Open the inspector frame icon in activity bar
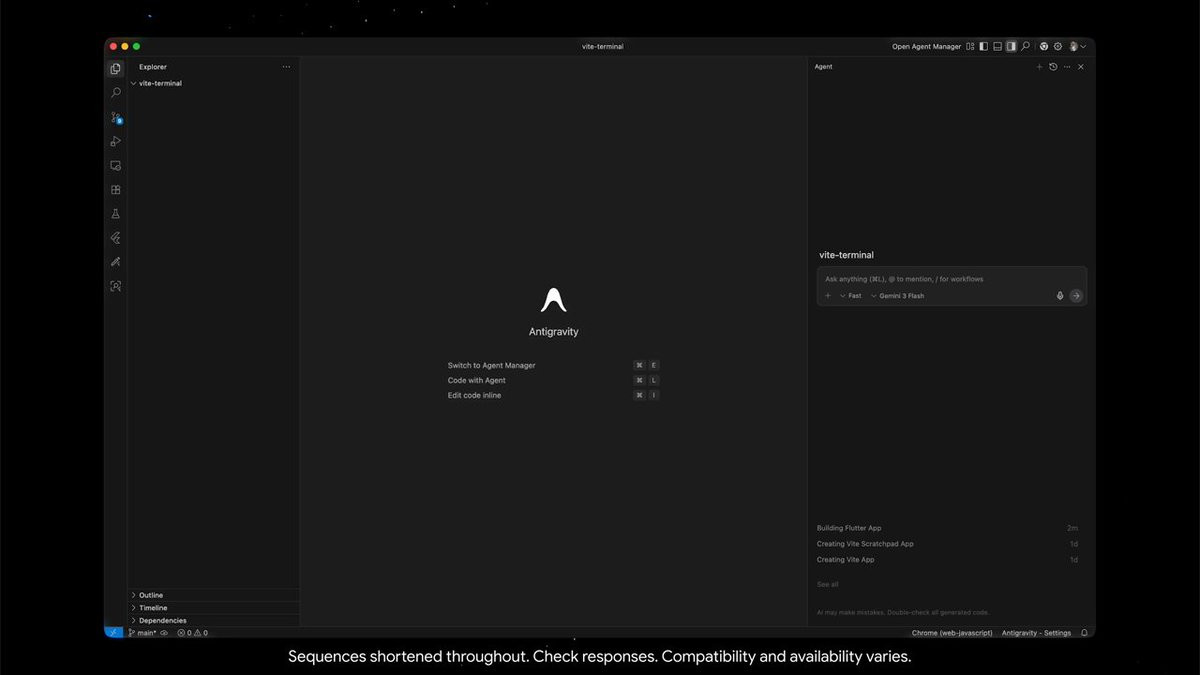This screenshot has width=1200, height=675. pos(116,286)
